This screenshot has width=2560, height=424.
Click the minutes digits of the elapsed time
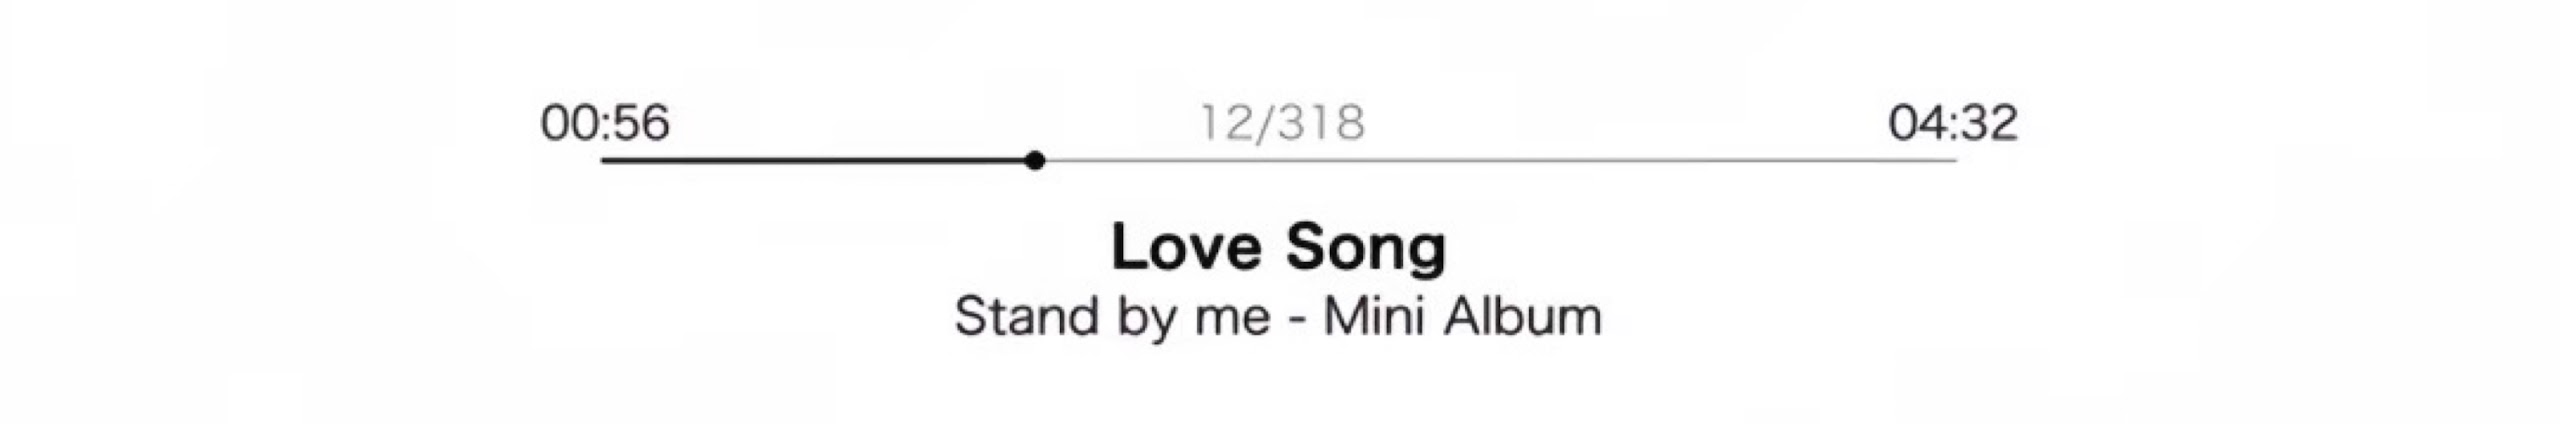pos(571,123)
